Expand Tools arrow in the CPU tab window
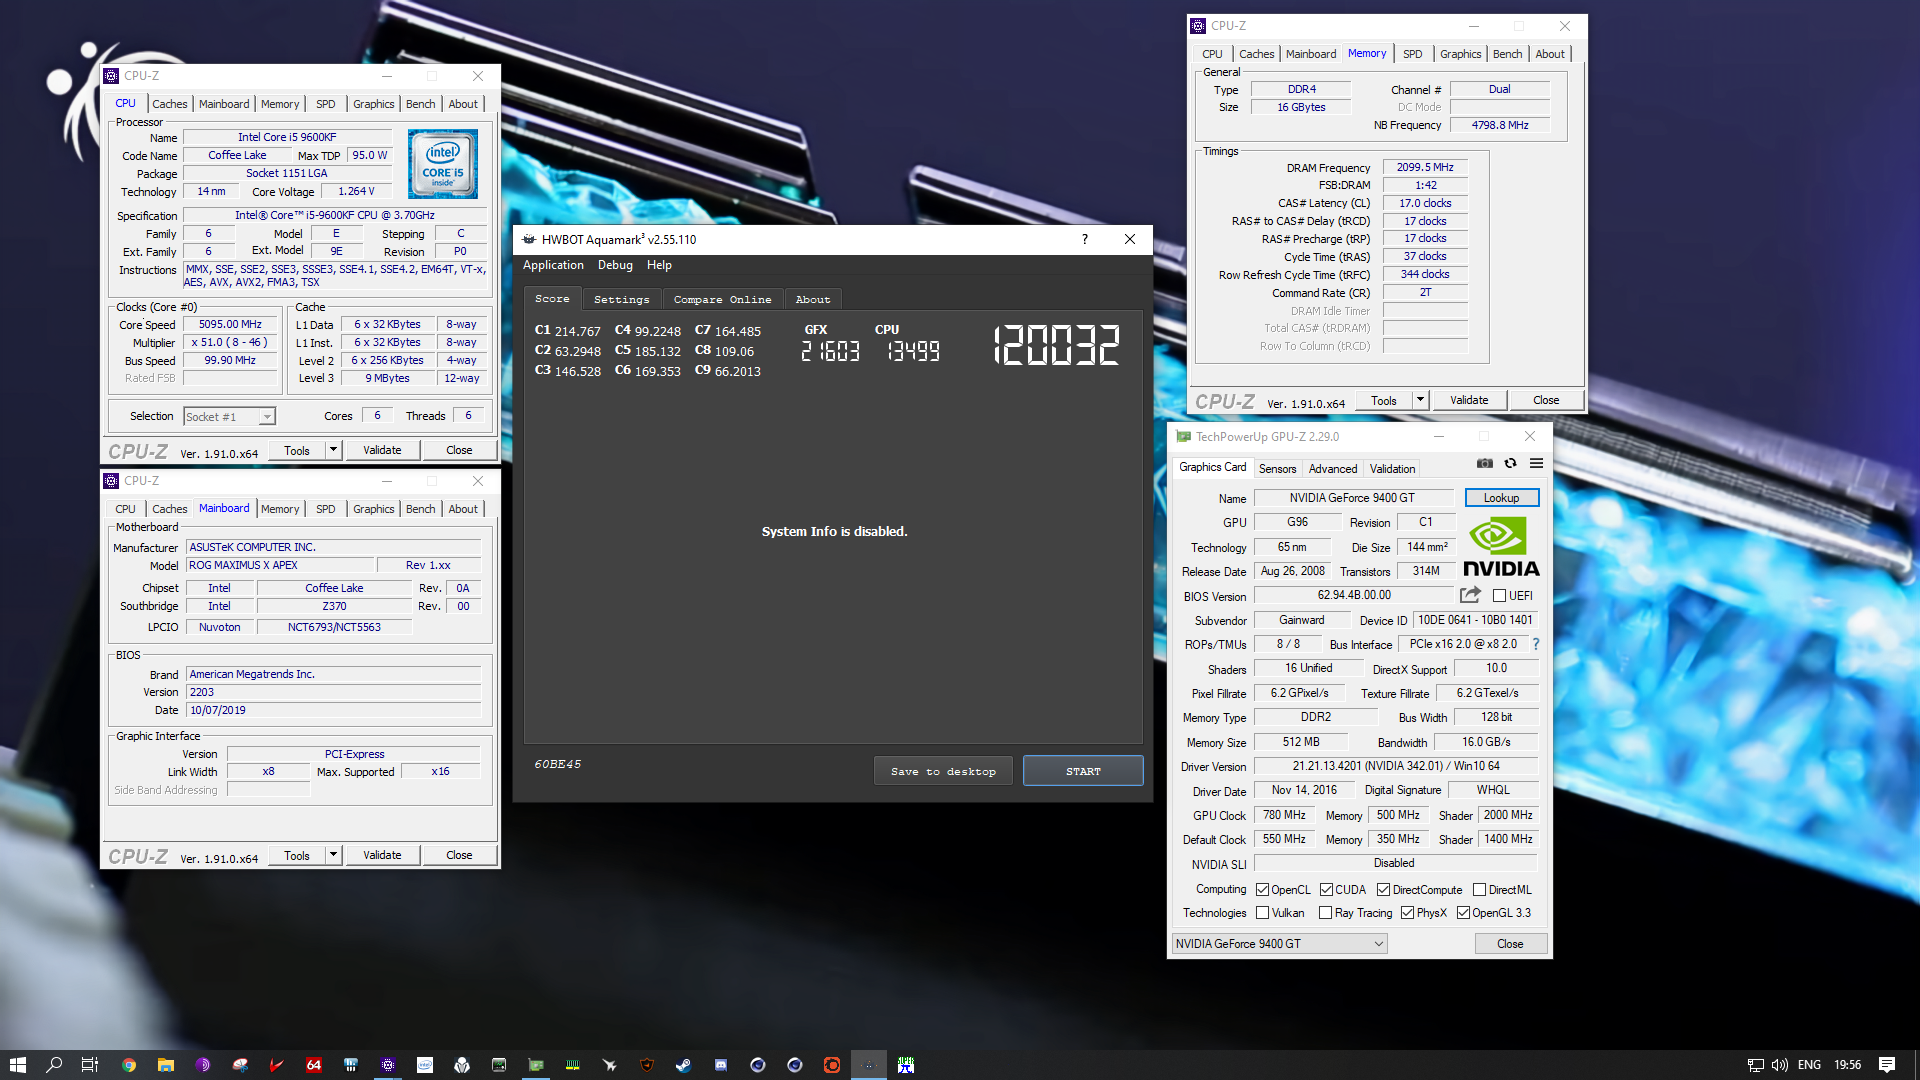1920x1080 pixels. tap(334, 450)
